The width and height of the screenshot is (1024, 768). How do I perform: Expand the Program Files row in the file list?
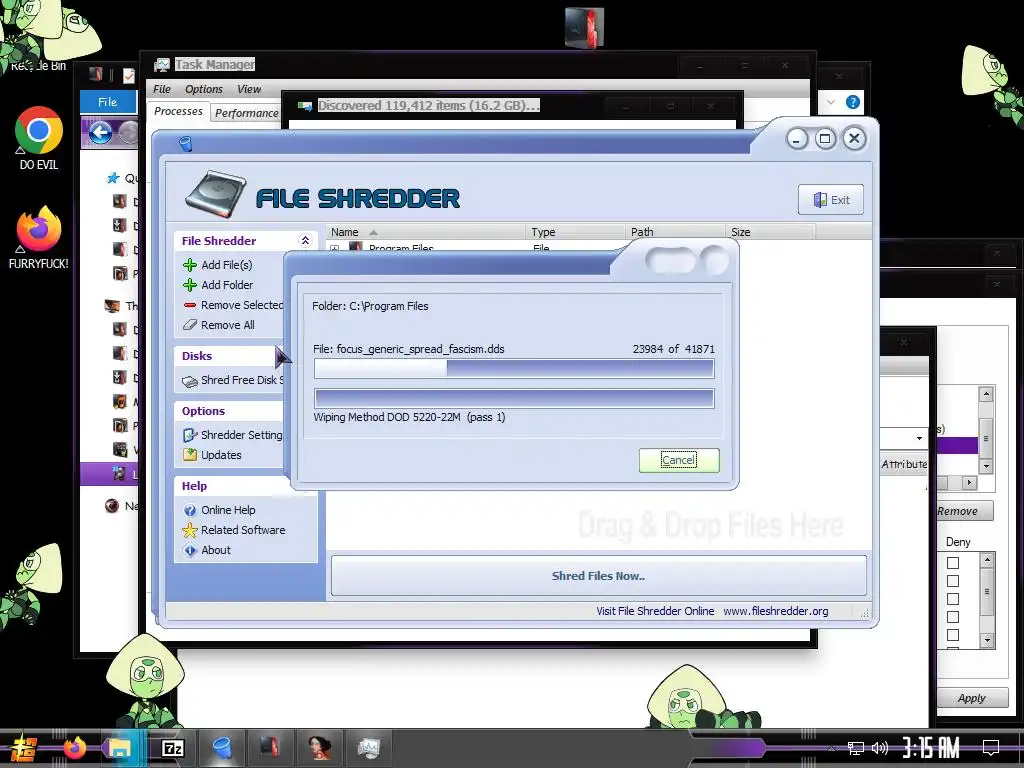335,249
